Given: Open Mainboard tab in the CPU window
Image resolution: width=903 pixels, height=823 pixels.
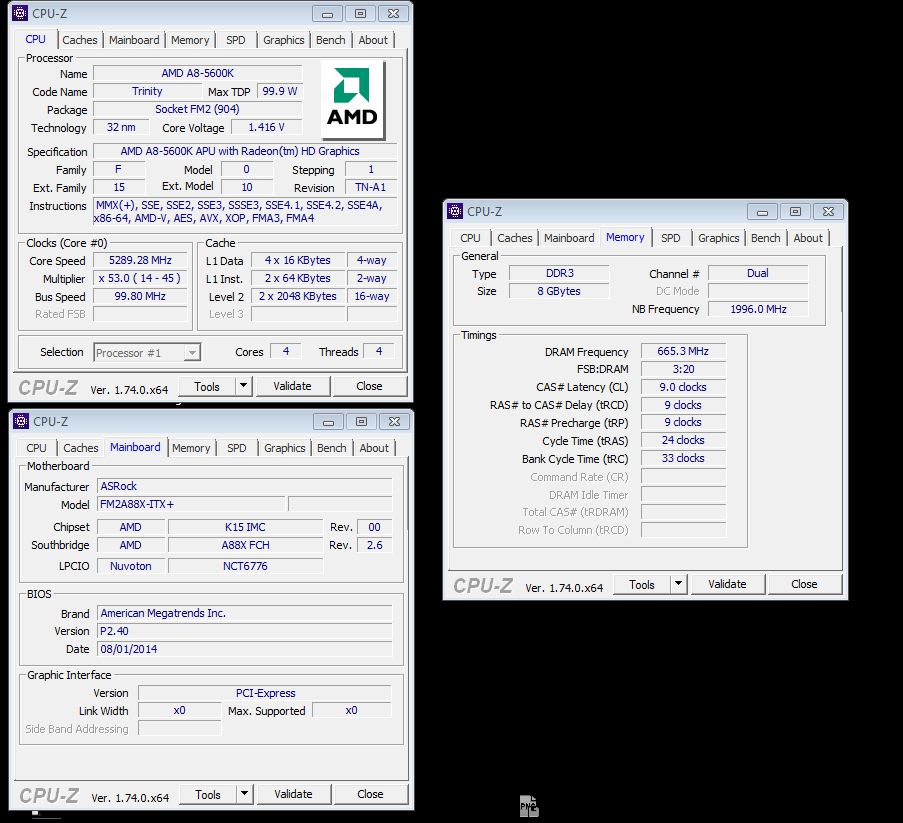Looking at the screenshot, I should pos(134,40).
